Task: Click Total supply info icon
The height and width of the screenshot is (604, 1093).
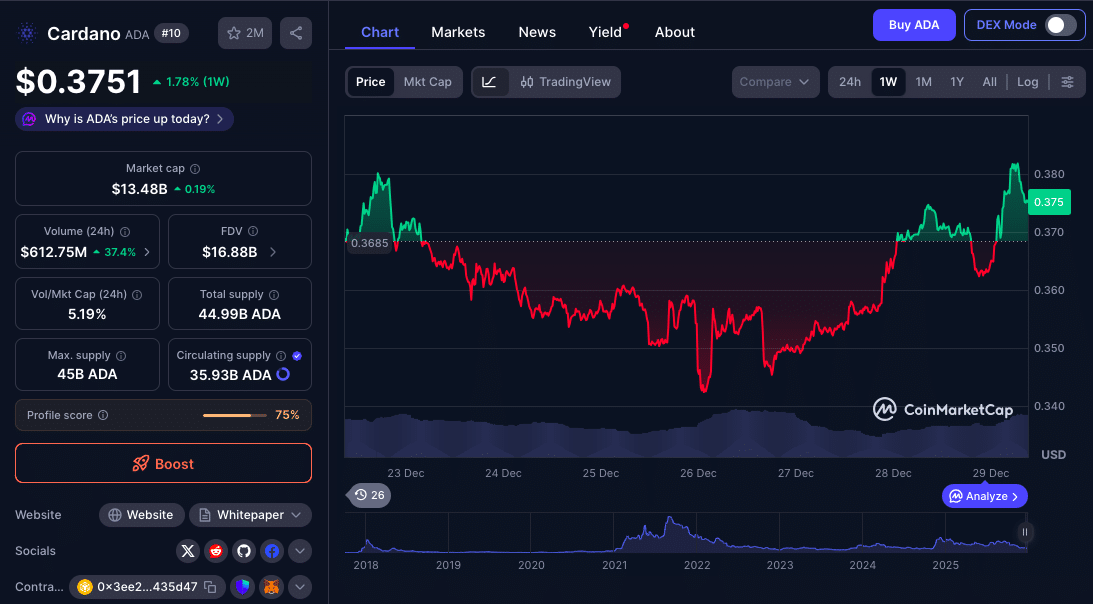Action: [274, 294]
